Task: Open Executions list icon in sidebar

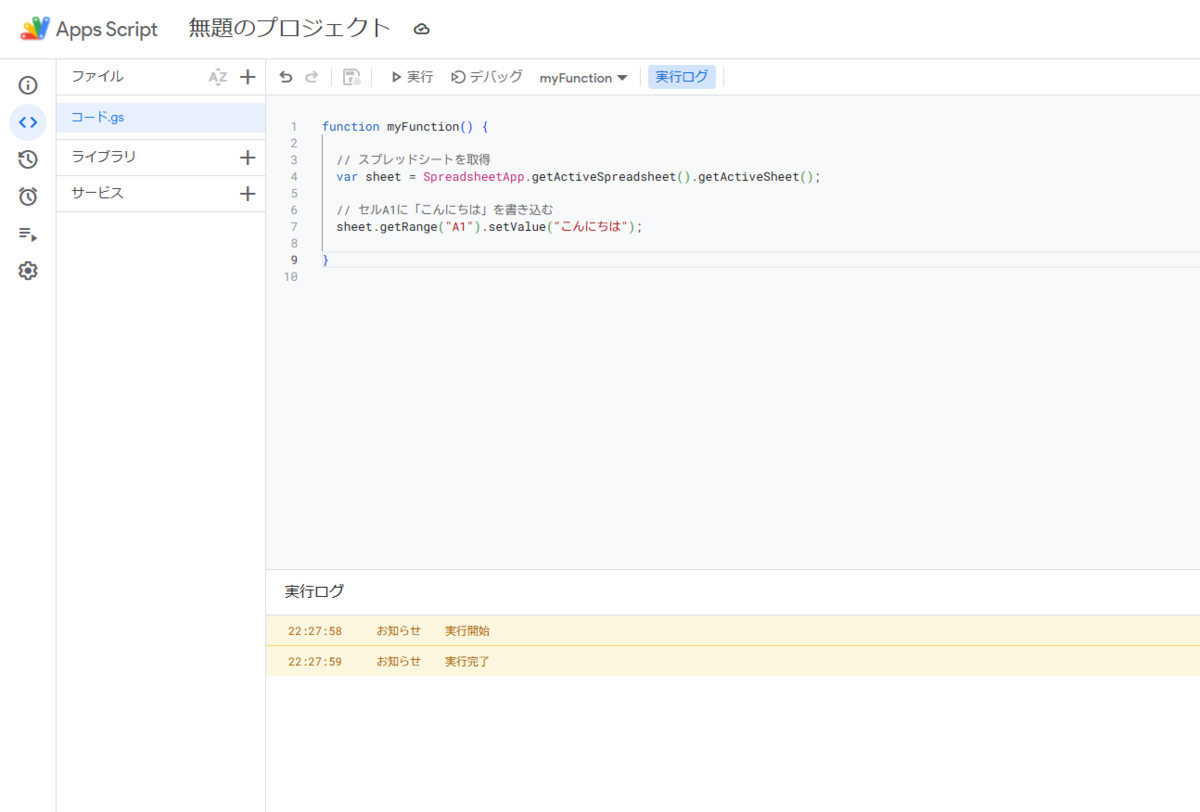Action: (x=28, y=234)
